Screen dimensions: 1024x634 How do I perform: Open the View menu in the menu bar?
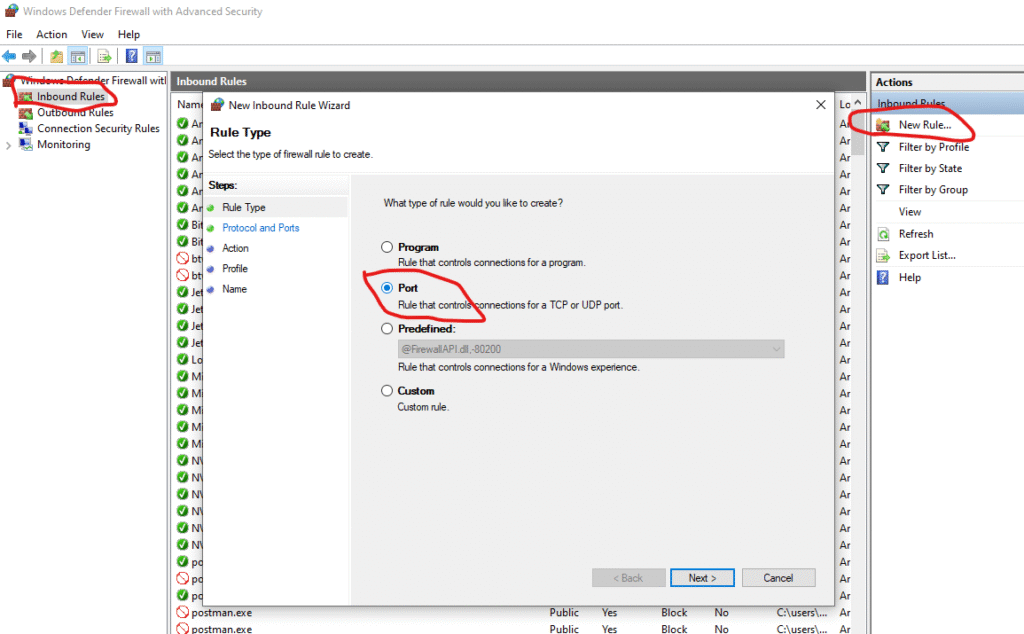tap(92, 34)
